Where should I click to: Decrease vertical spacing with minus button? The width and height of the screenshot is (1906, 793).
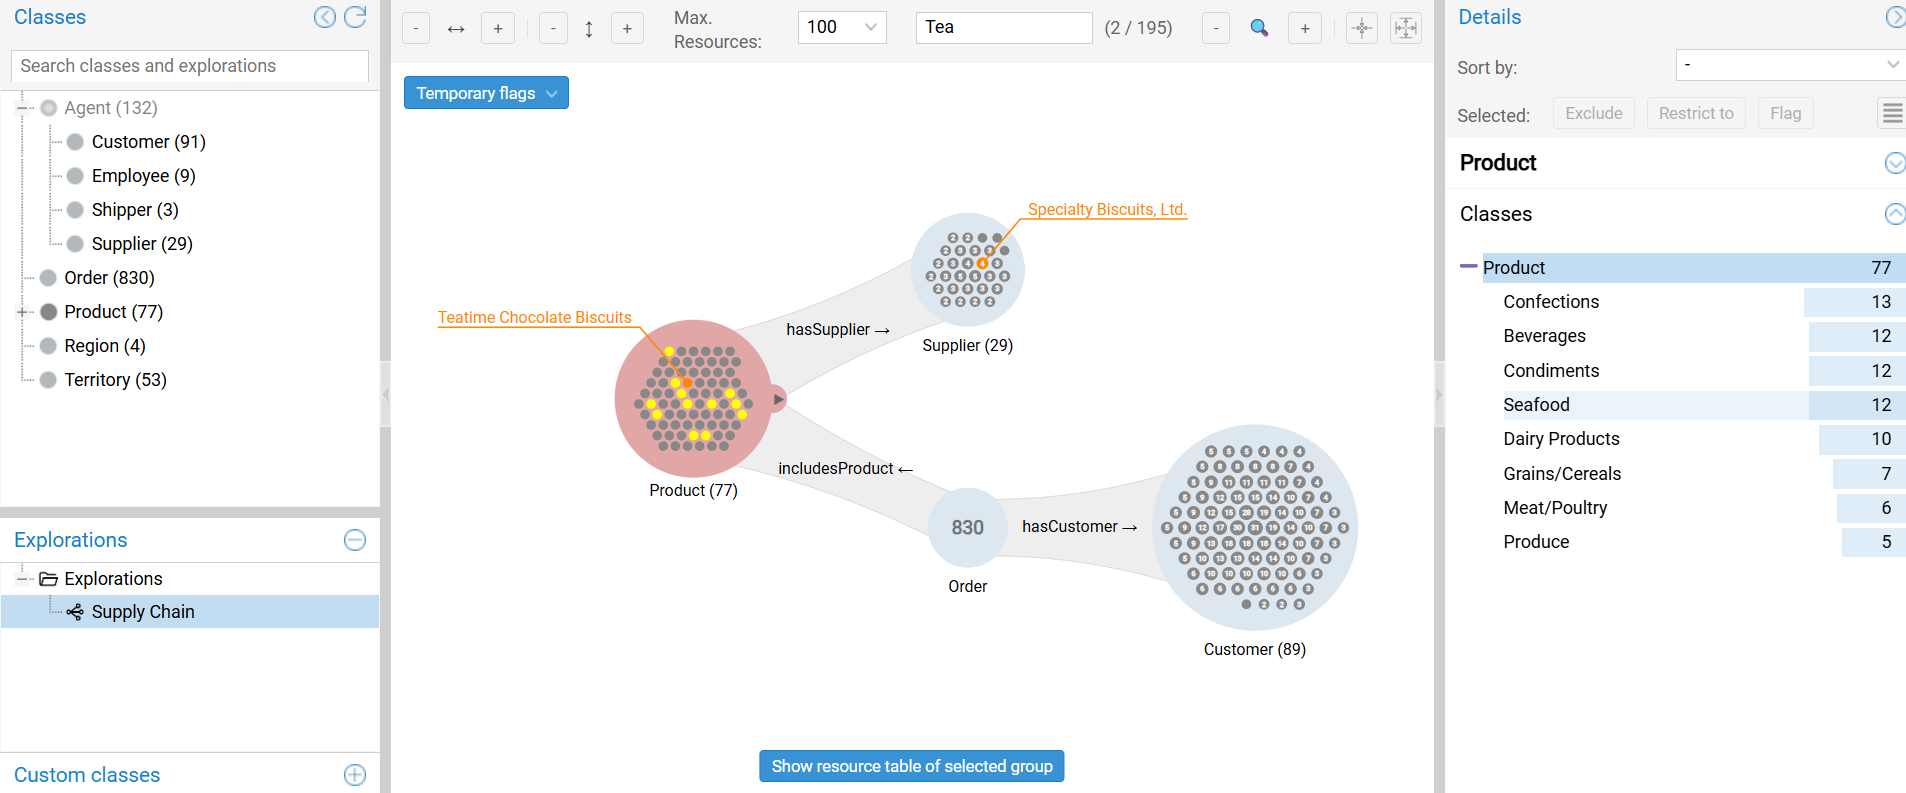tap(553, 28)
